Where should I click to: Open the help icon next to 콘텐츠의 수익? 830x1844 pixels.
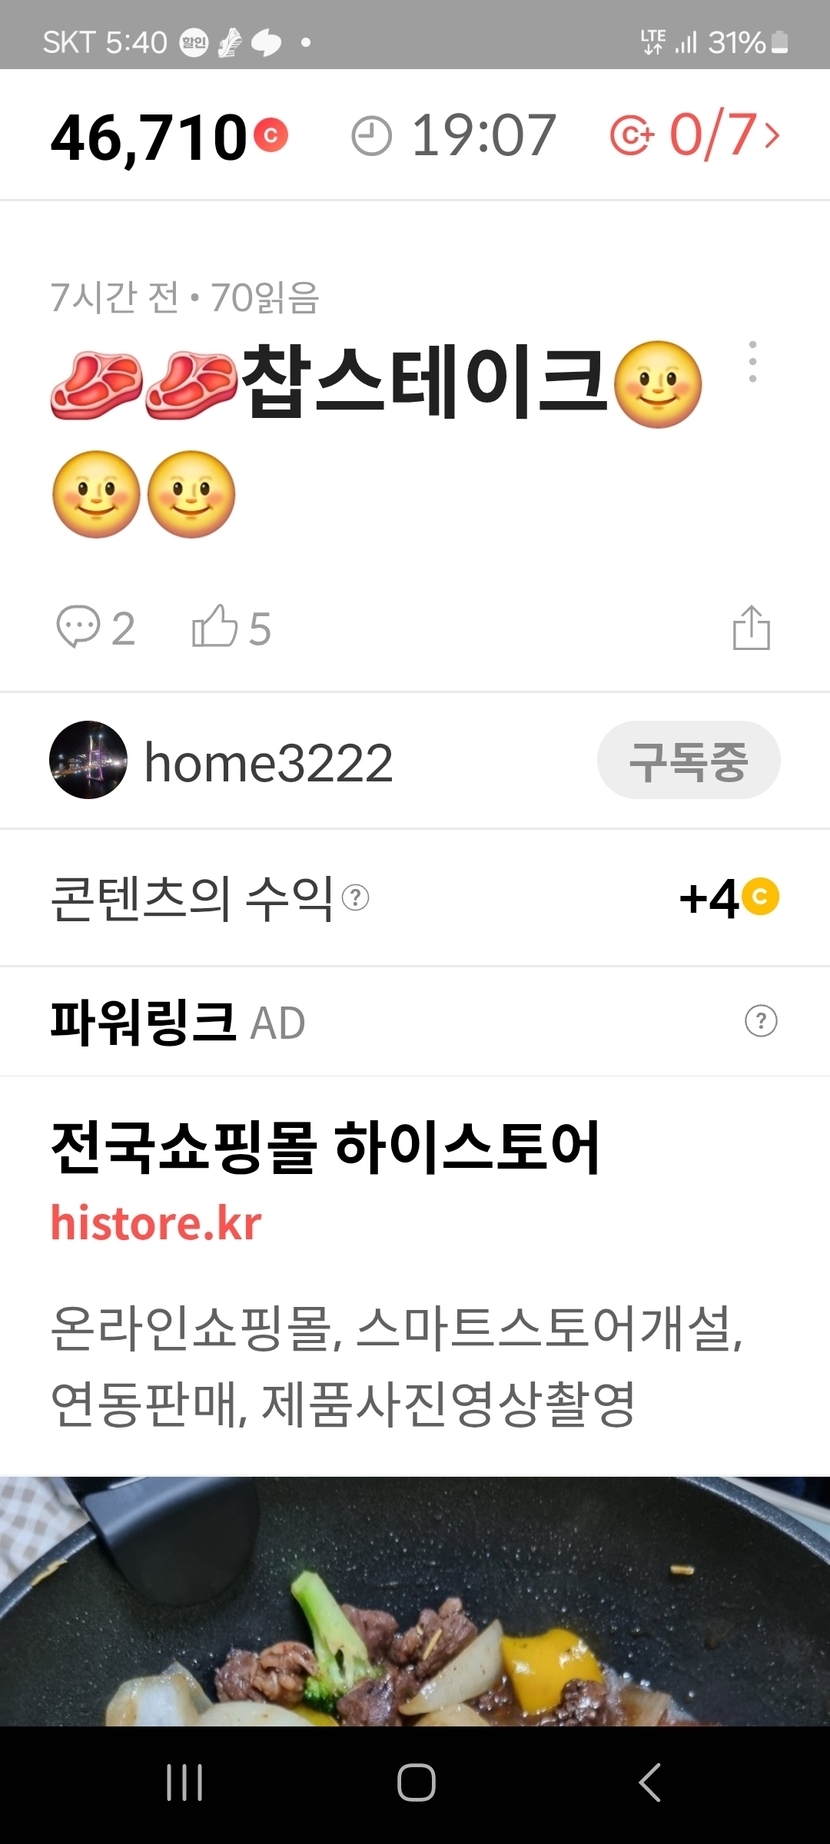tap(356, 898)
